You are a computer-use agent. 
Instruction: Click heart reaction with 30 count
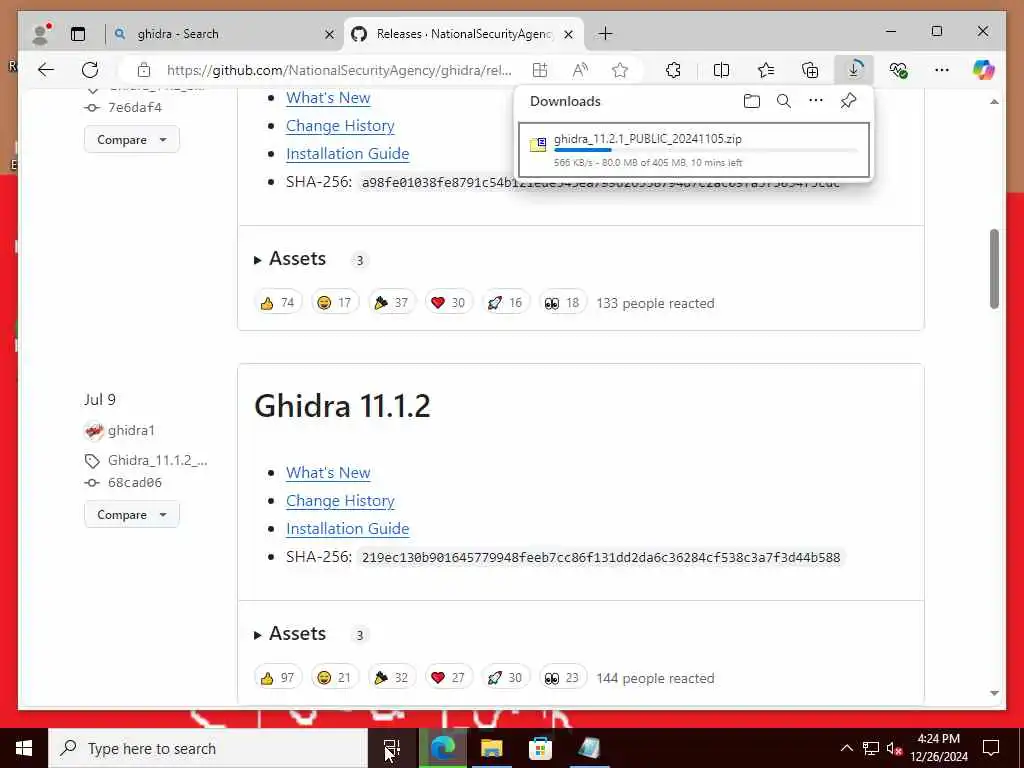[x=448, y=303]
